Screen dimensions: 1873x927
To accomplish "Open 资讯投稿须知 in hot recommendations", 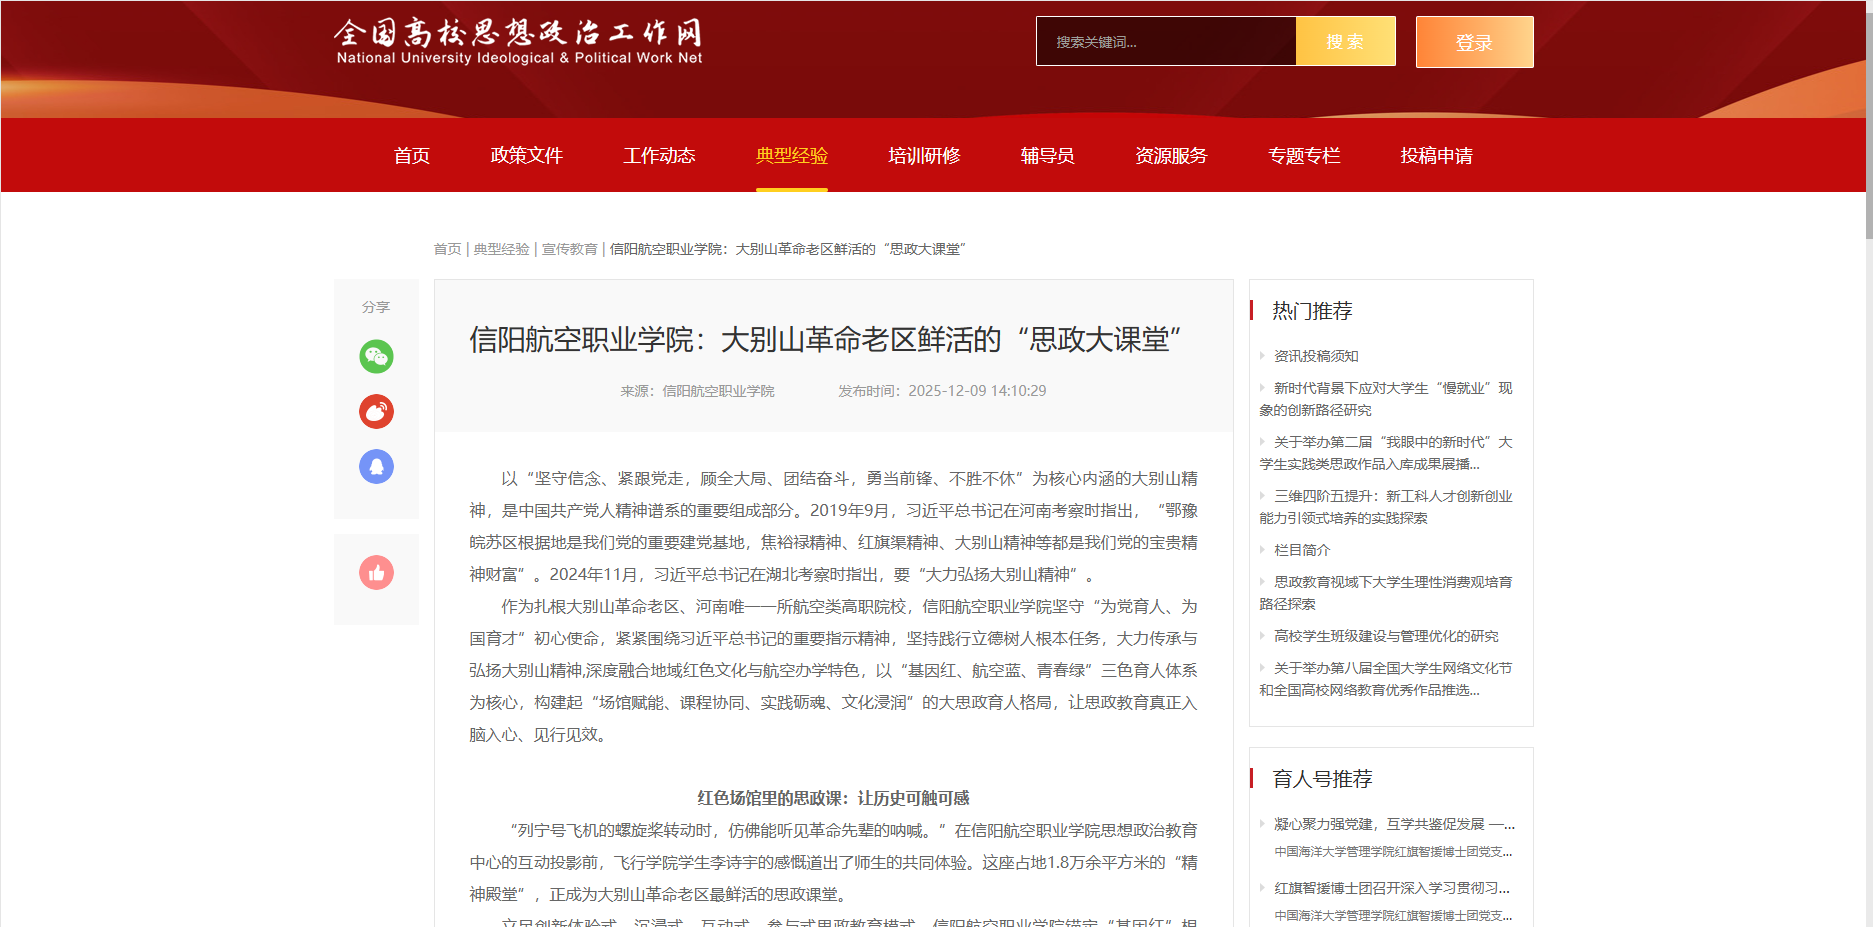I will pos(1315,356).
